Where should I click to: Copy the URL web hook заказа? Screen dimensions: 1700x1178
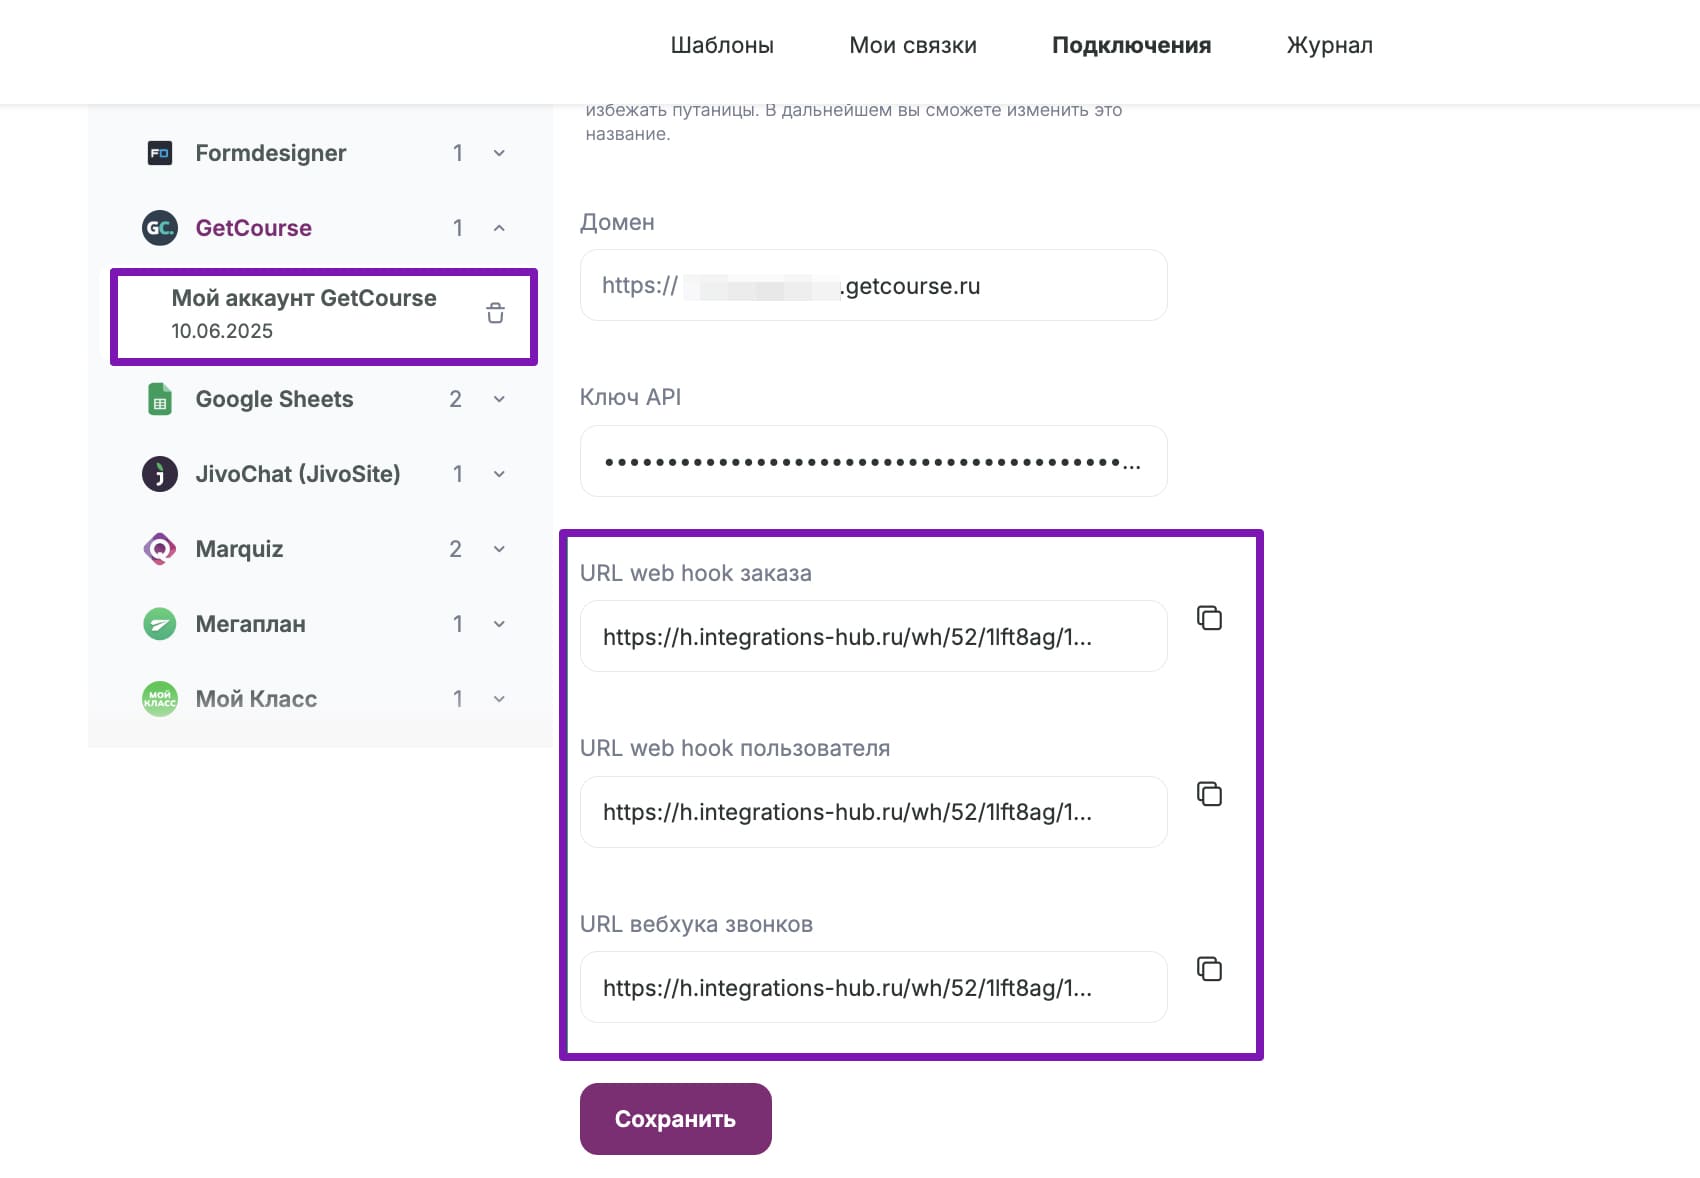point(1210,618)
